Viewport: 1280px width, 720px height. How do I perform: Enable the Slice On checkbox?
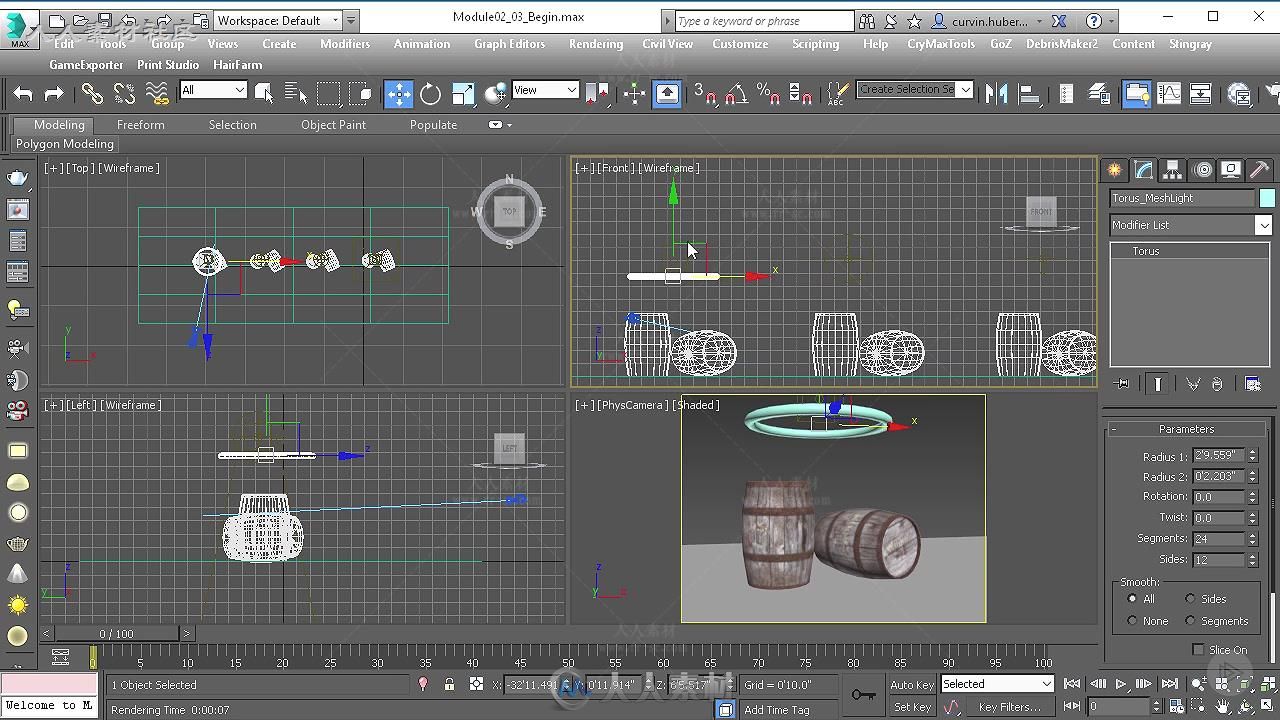coord(1198,650)
